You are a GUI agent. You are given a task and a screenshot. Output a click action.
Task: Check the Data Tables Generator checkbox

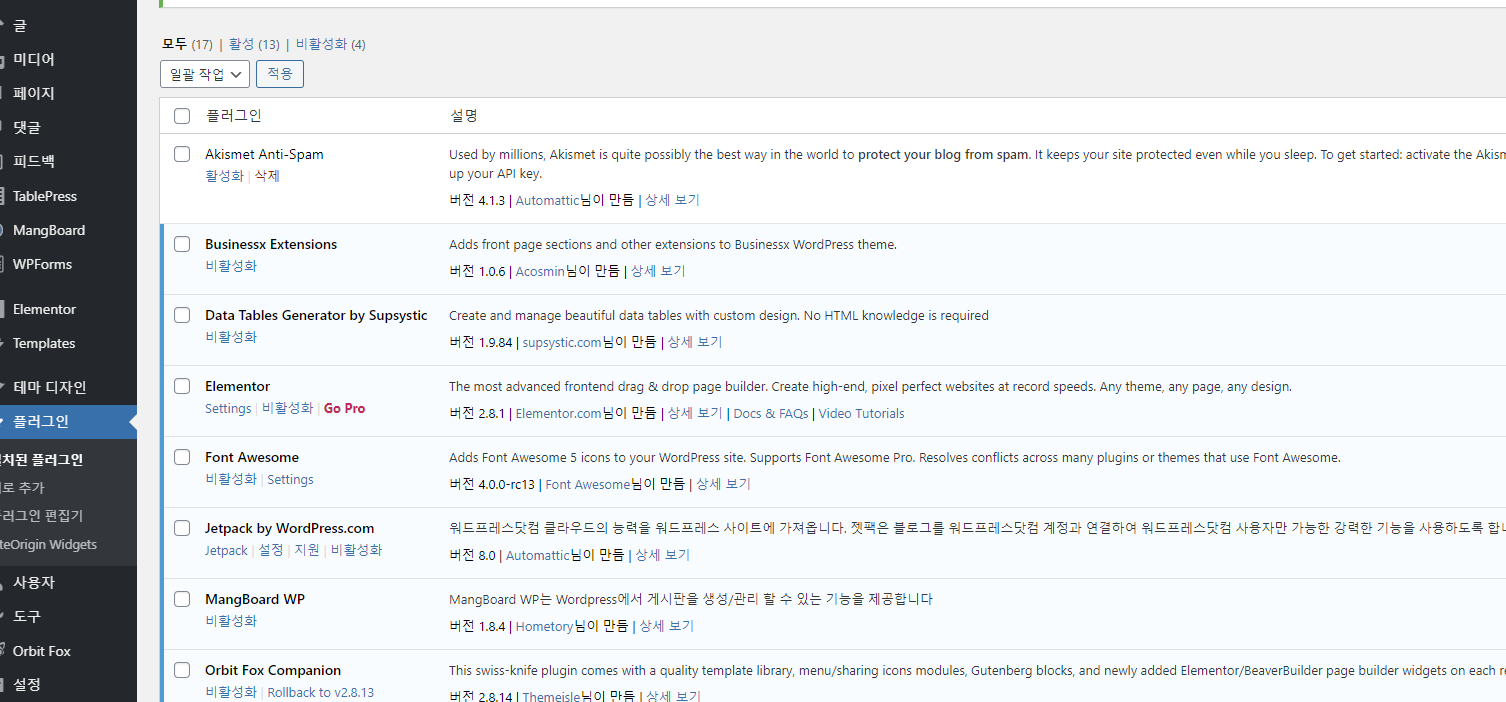(182, 315)
